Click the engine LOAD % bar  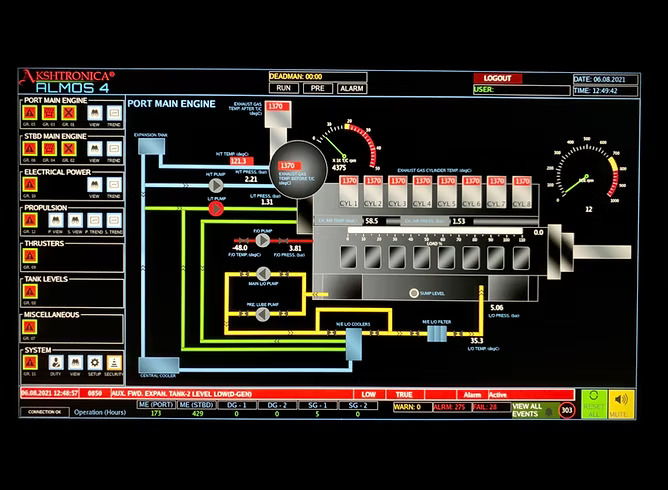(x=435, y=231)
